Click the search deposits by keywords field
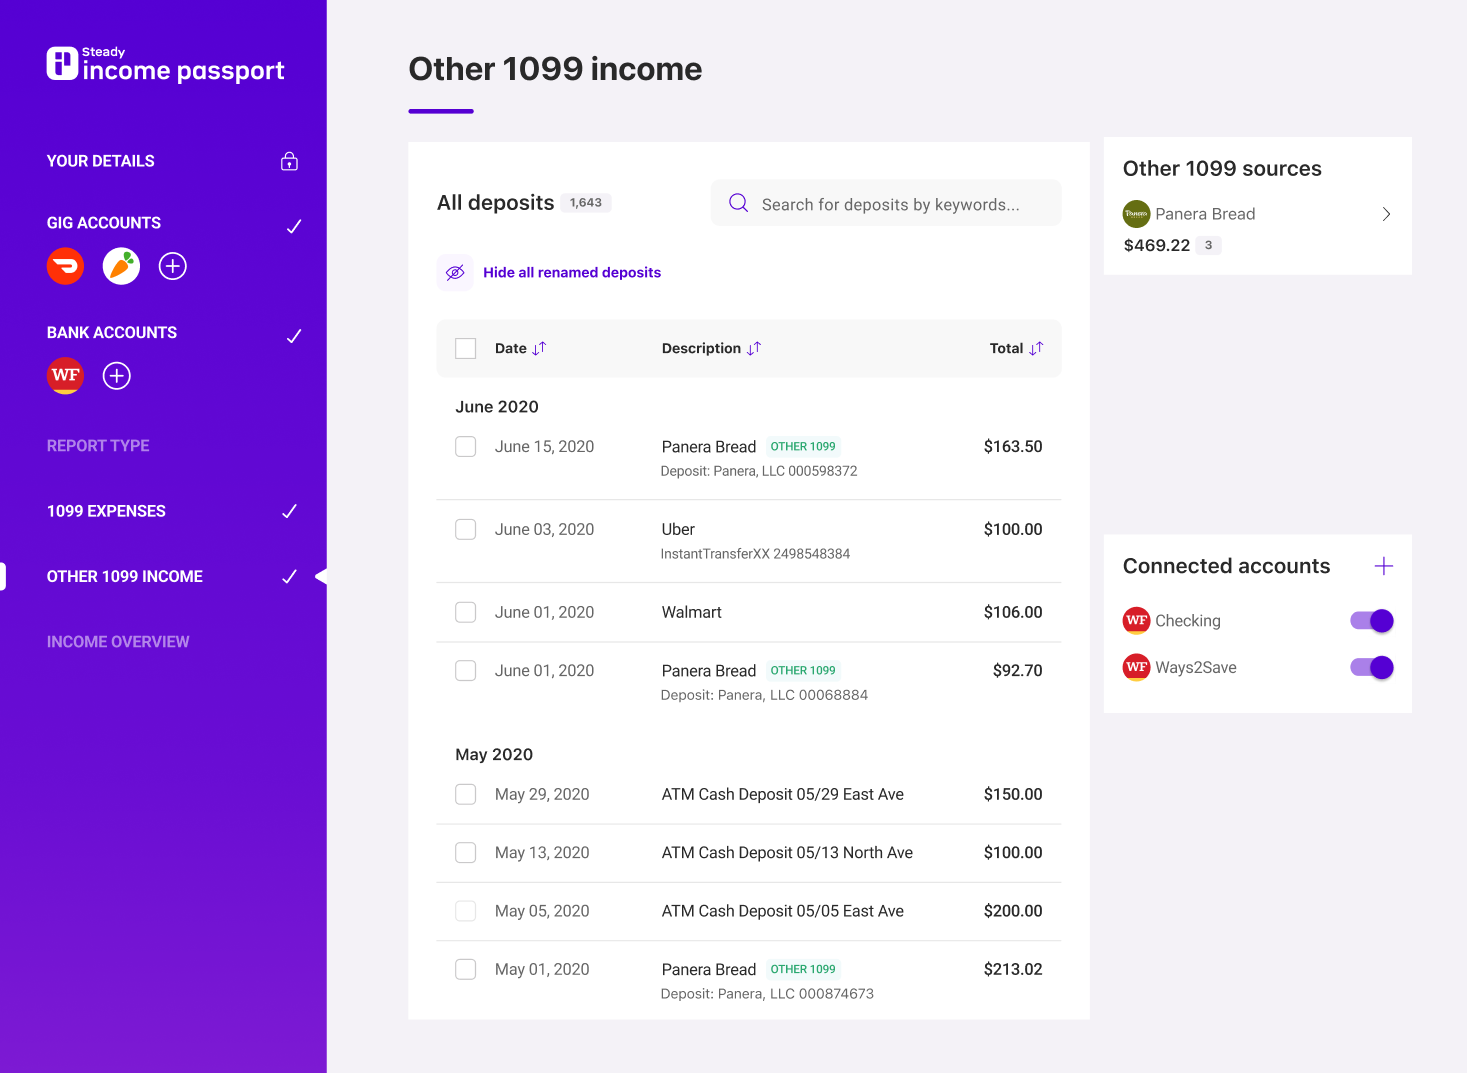1467x1073 pixels. (886, 203)
